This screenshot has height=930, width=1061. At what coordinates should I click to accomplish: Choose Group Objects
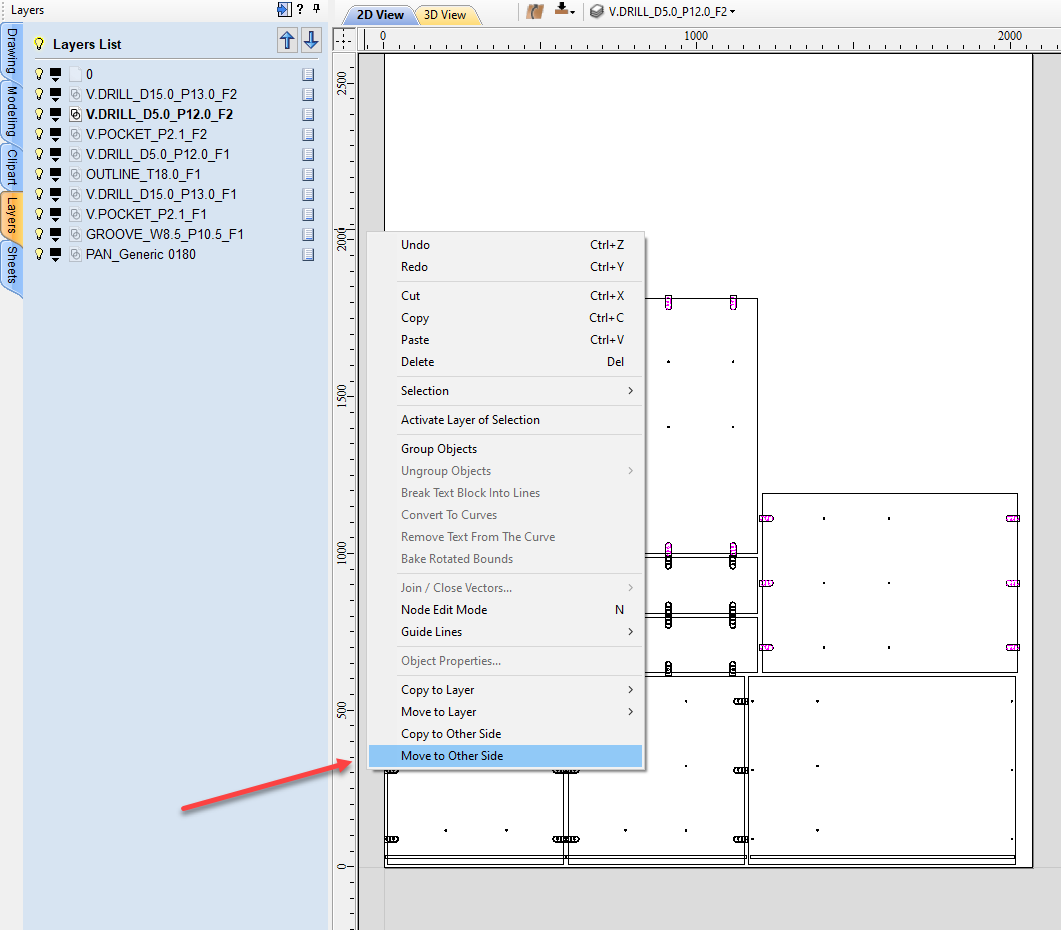(x=505, y=449)
